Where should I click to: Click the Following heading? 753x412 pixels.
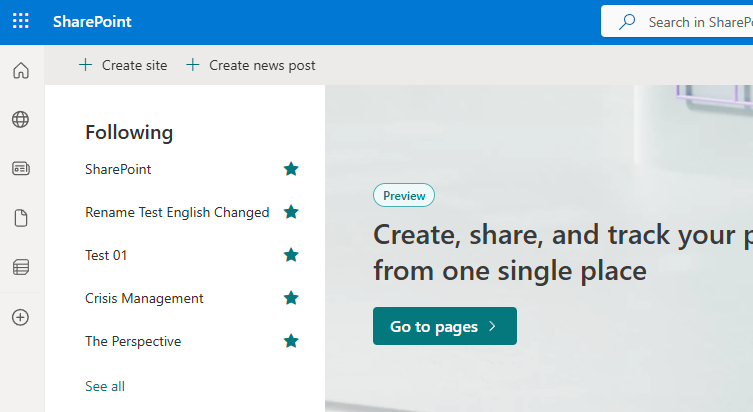click(x=129, y=133)
